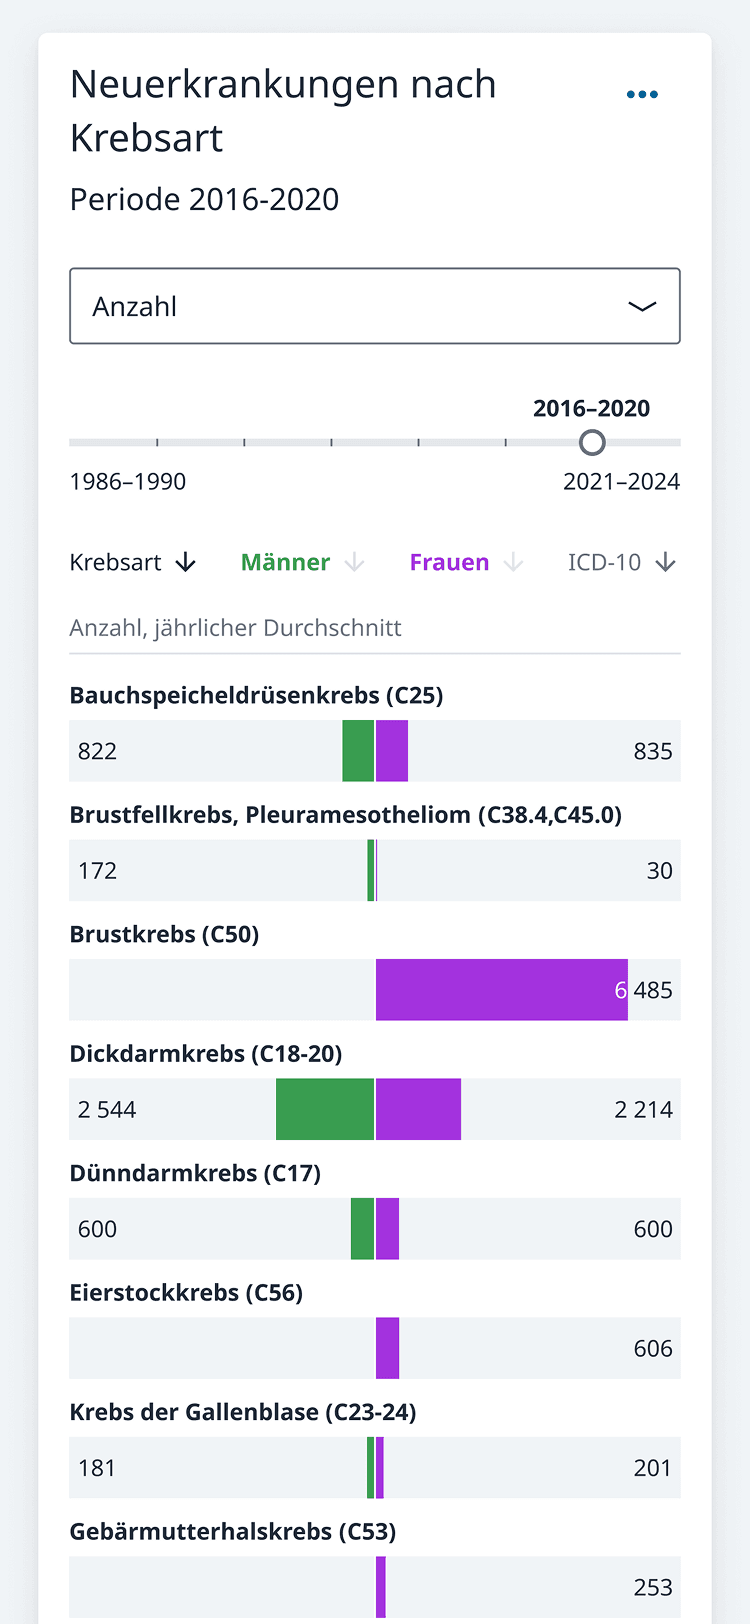Click the purple Dickdarmkrebs women bar
Image resolution: width=750 pixels, height=1624 pixels.
(x=418, y=1109)
